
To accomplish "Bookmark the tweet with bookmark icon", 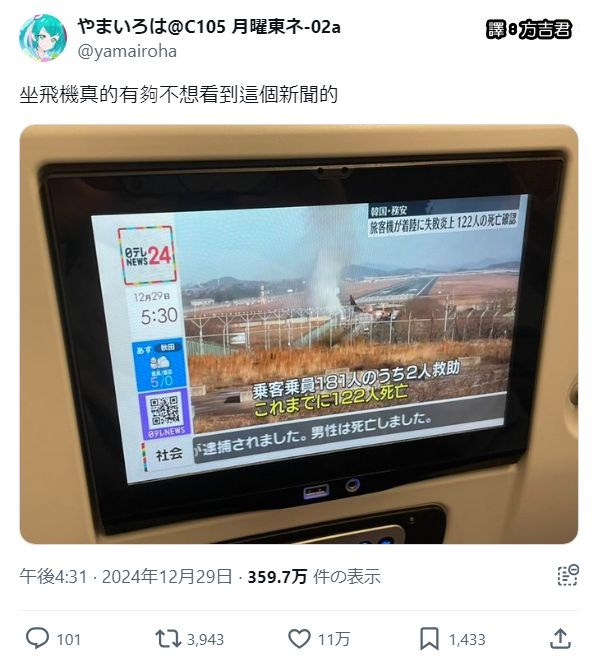I will [x=430, y=639].
